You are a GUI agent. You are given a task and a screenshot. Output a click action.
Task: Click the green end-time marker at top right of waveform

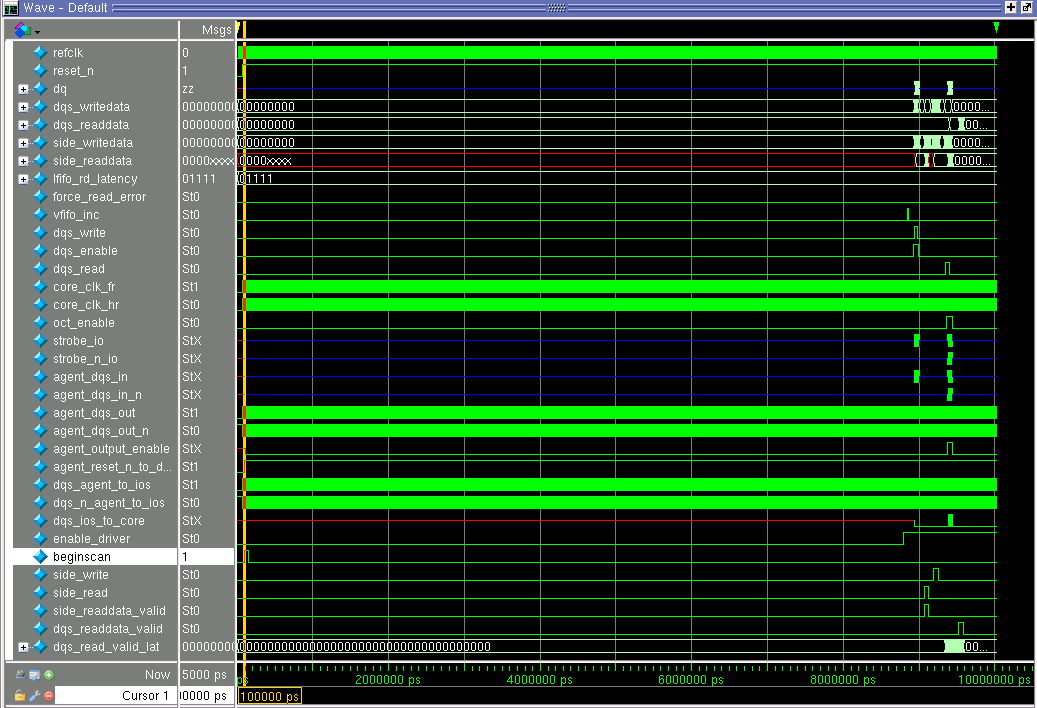tap(996, 27)
